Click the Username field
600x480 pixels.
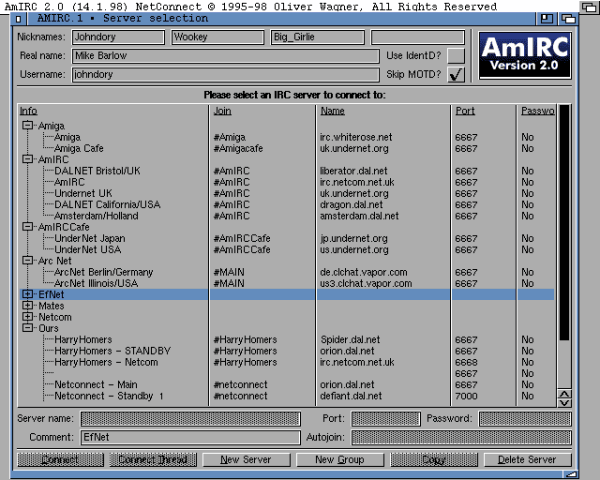(x=226, y=75)
